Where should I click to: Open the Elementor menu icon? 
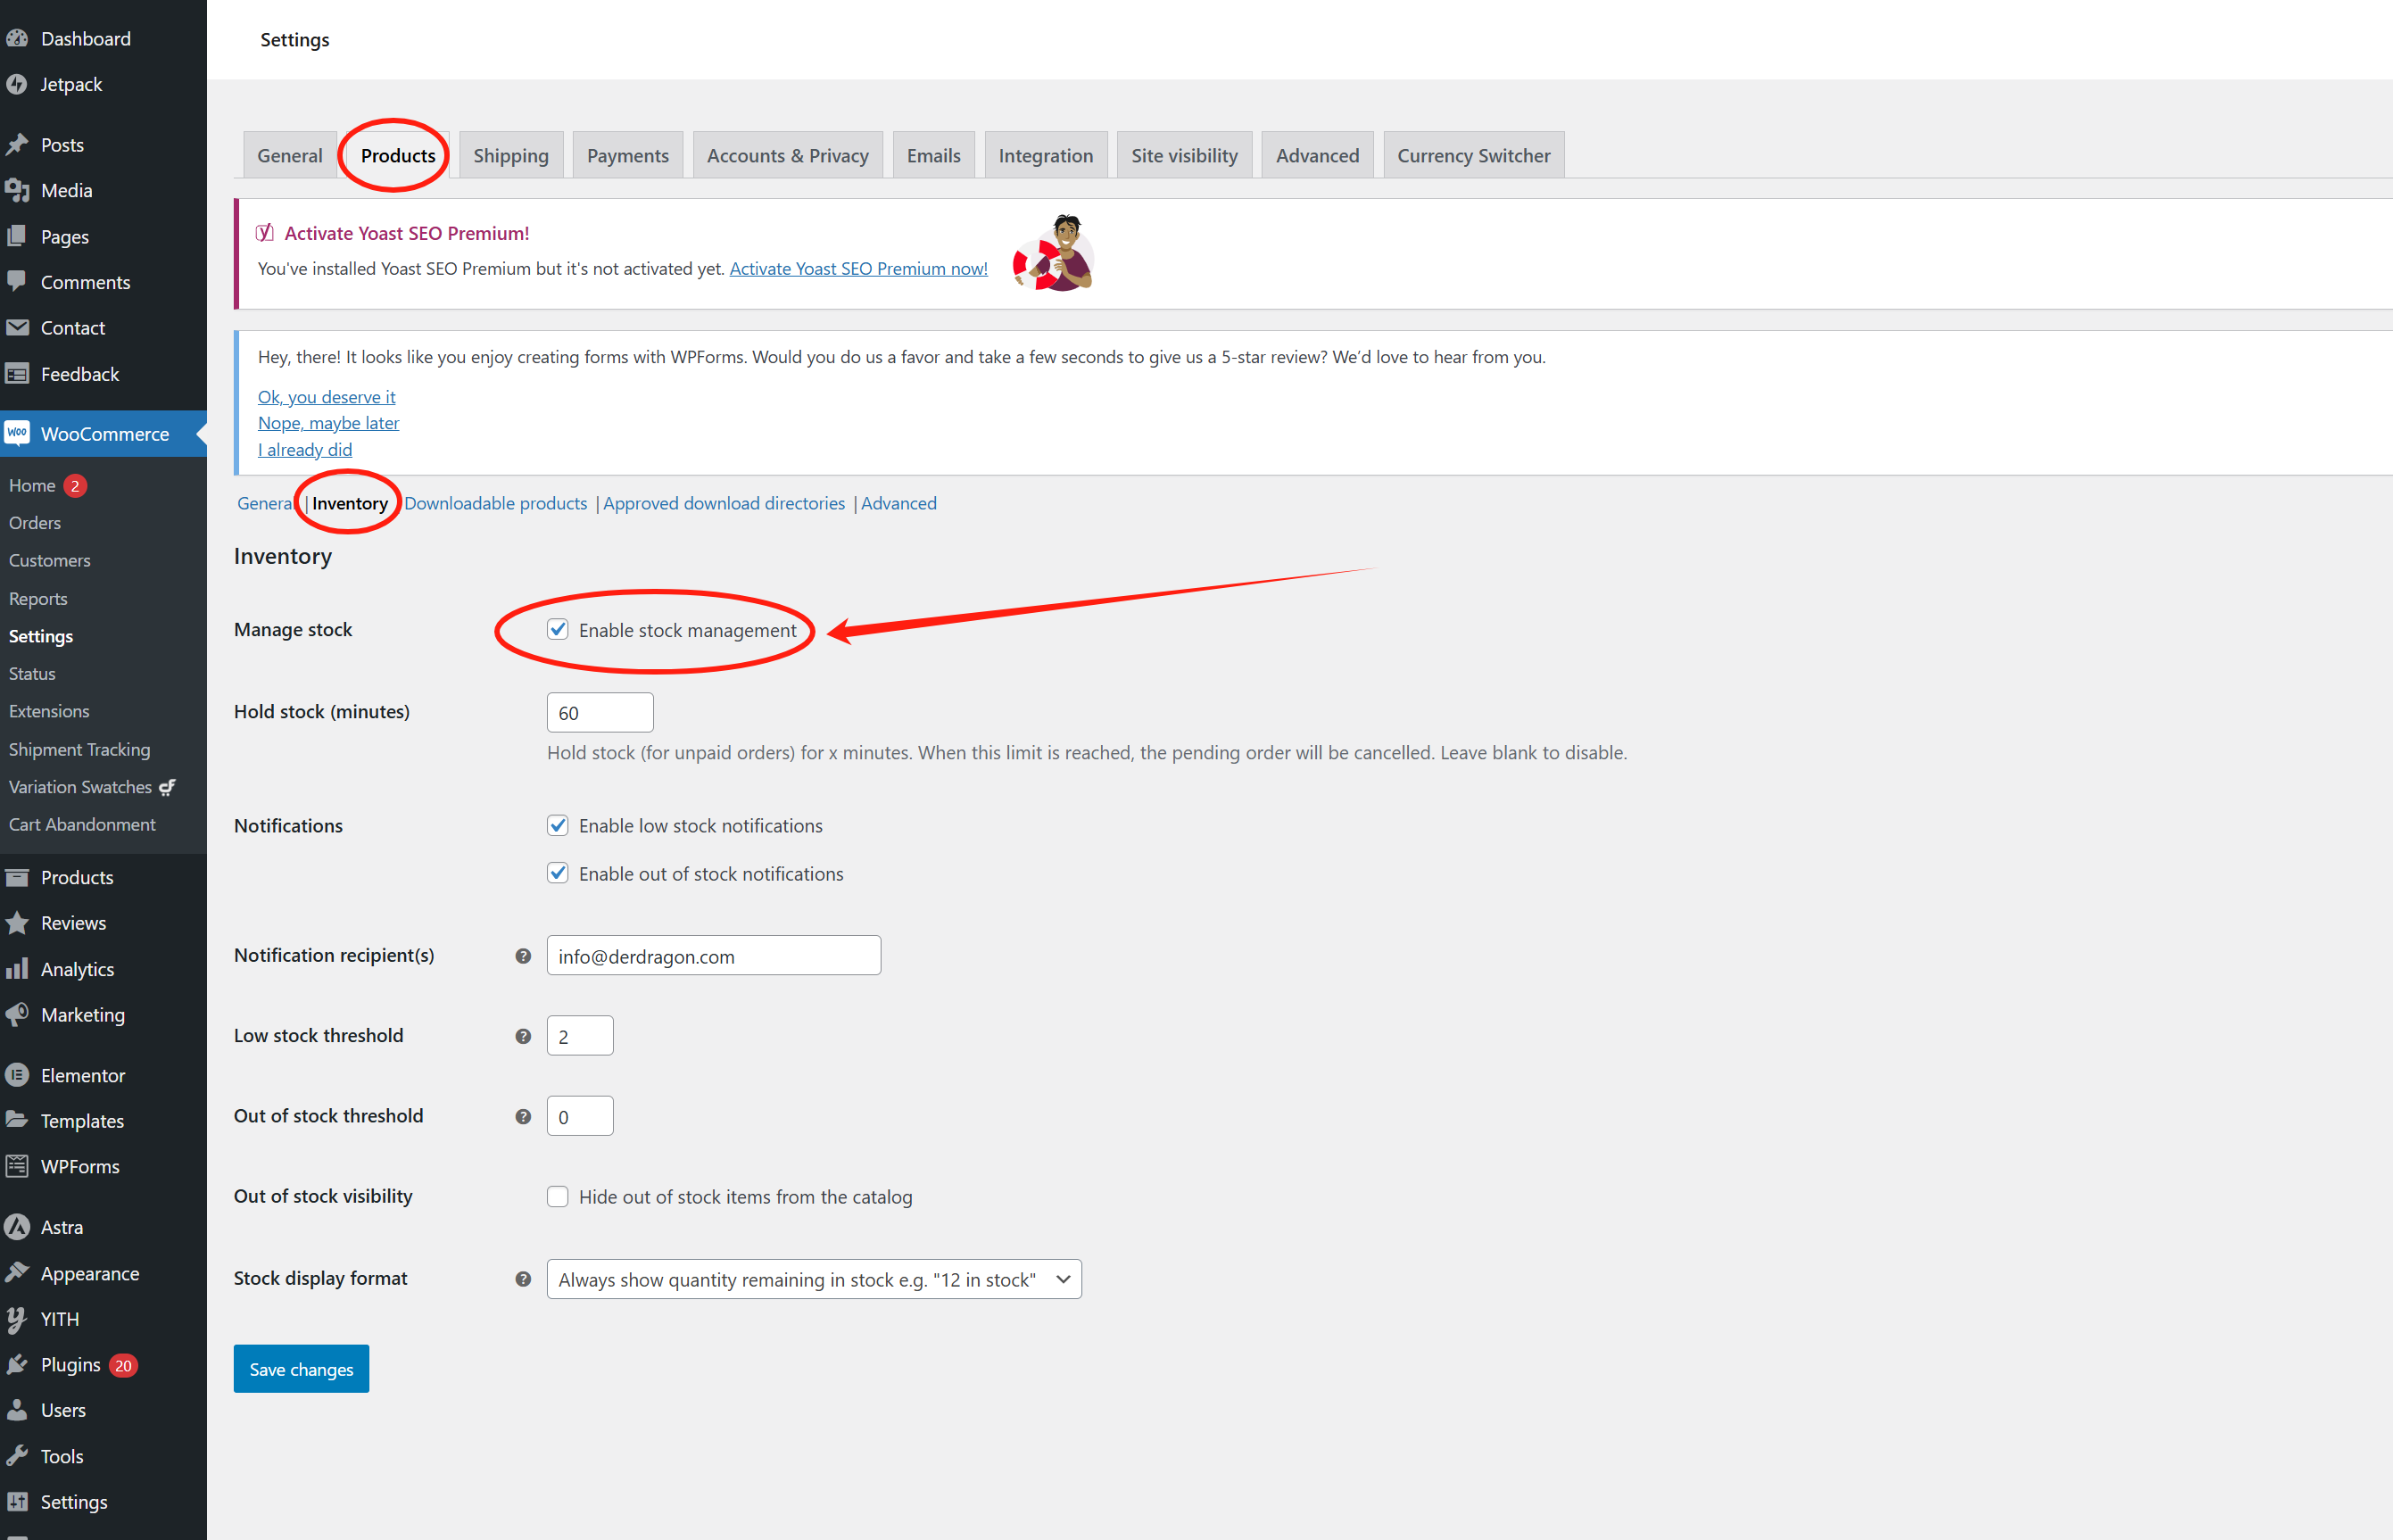click(17, 1075)
